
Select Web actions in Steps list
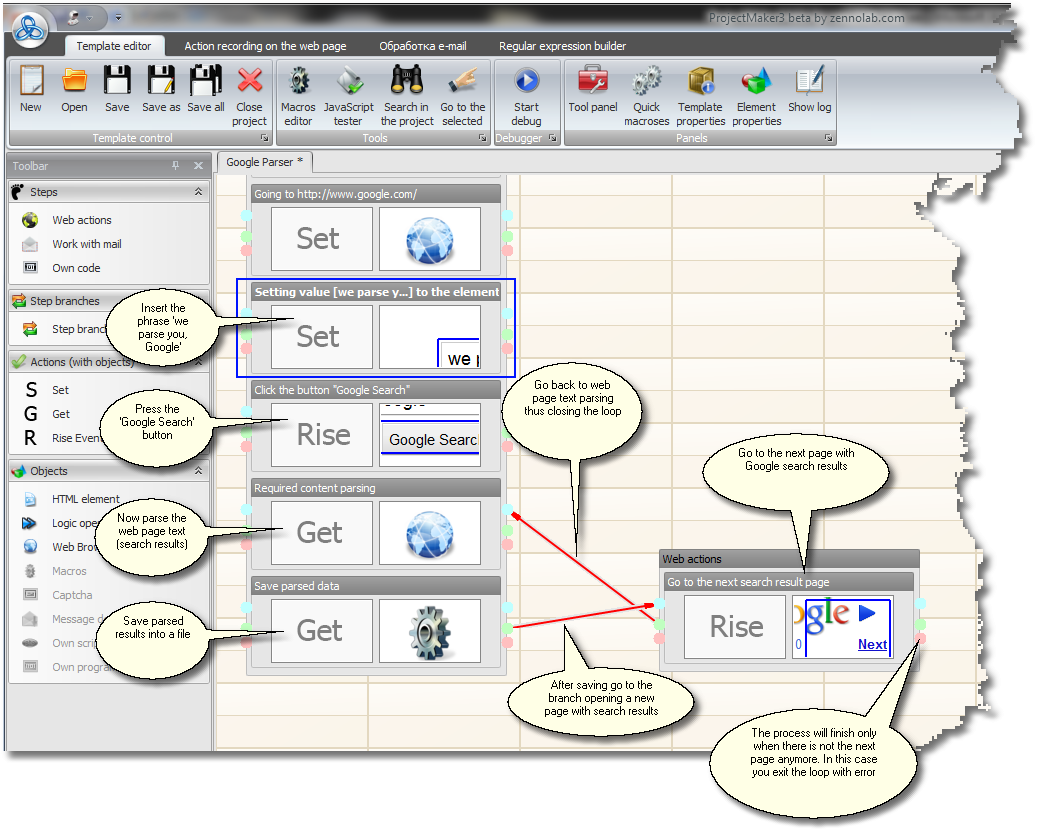pyautogui.click(x=82, y=220)
